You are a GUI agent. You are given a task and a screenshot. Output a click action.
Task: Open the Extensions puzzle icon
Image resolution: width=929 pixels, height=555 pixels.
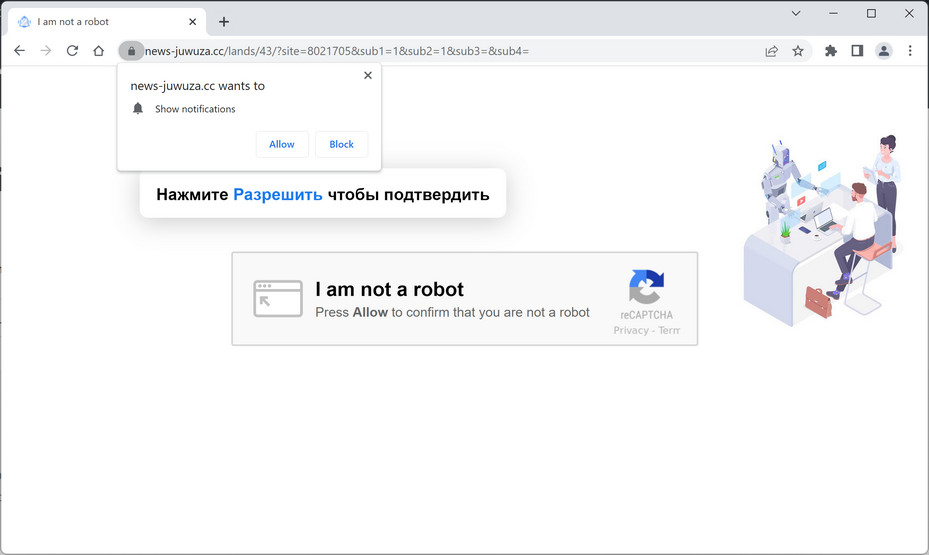831,51
